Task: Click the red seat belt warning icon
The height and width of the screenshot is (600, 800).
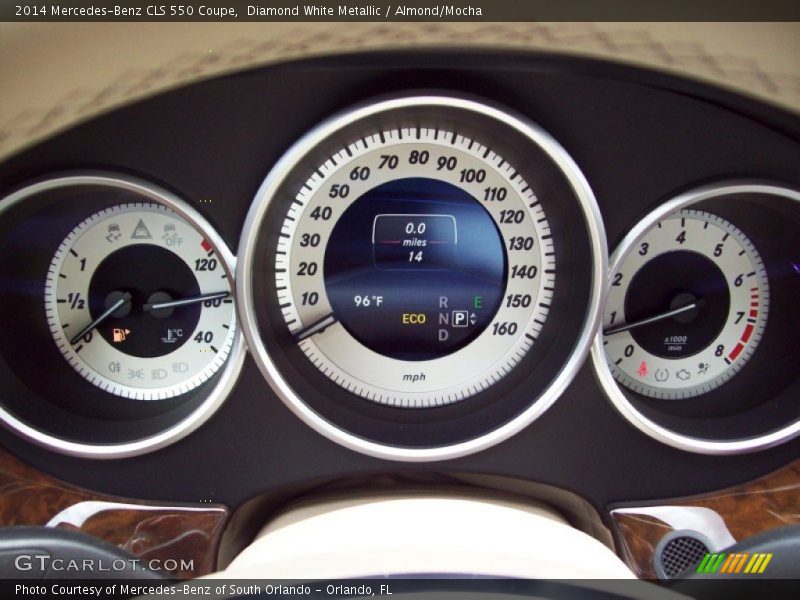Action: pyautogui.click(x=642, y=368)
